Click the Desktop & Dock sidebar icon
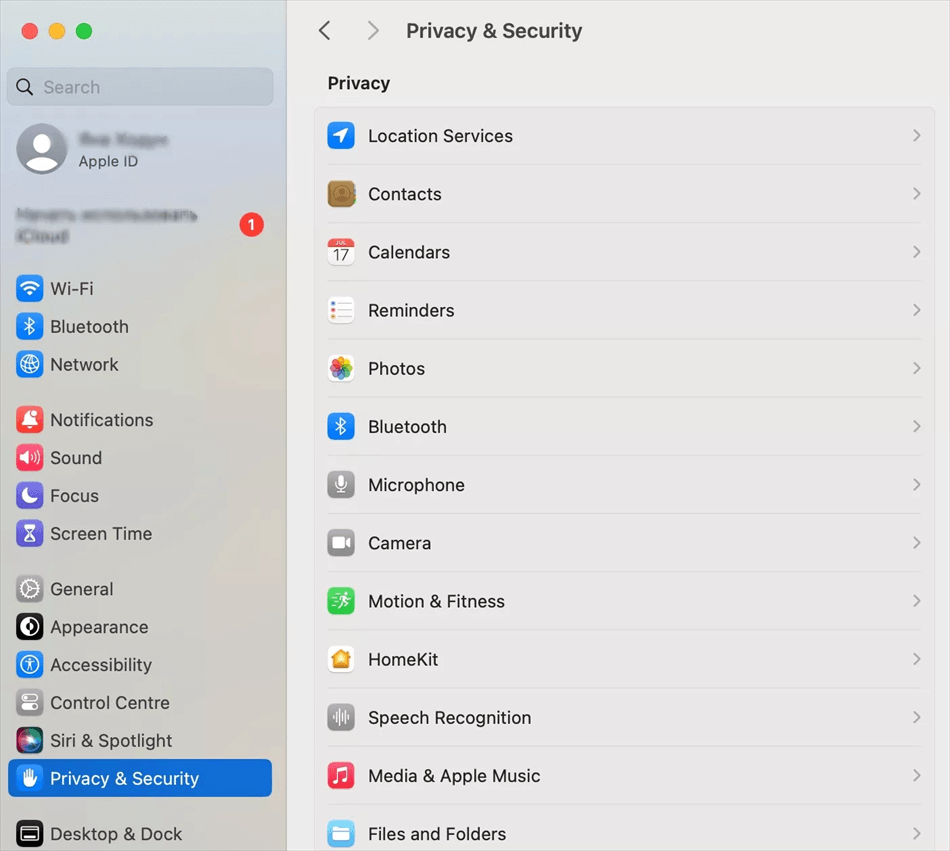The image size is (950, 851). tap(30, 834)
